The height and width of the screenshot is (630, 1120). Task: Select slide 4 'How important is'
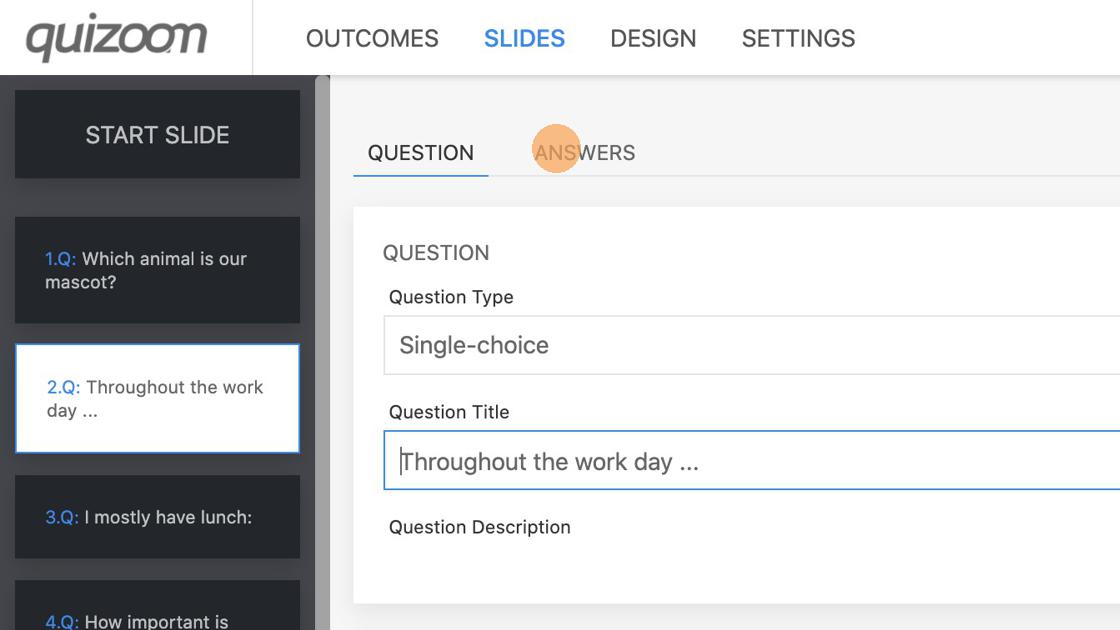click(x=157, y=612)
